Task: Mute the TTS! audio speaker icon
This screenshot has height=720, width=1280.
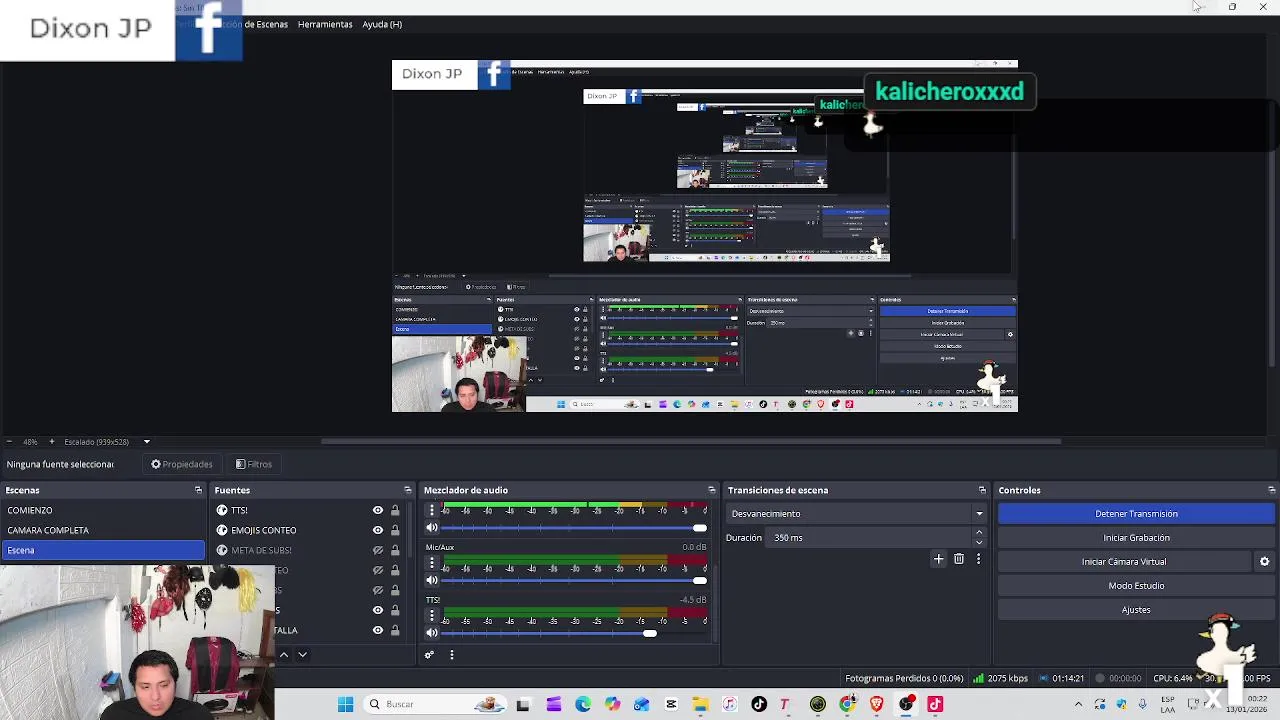Action: pos(432,632)
